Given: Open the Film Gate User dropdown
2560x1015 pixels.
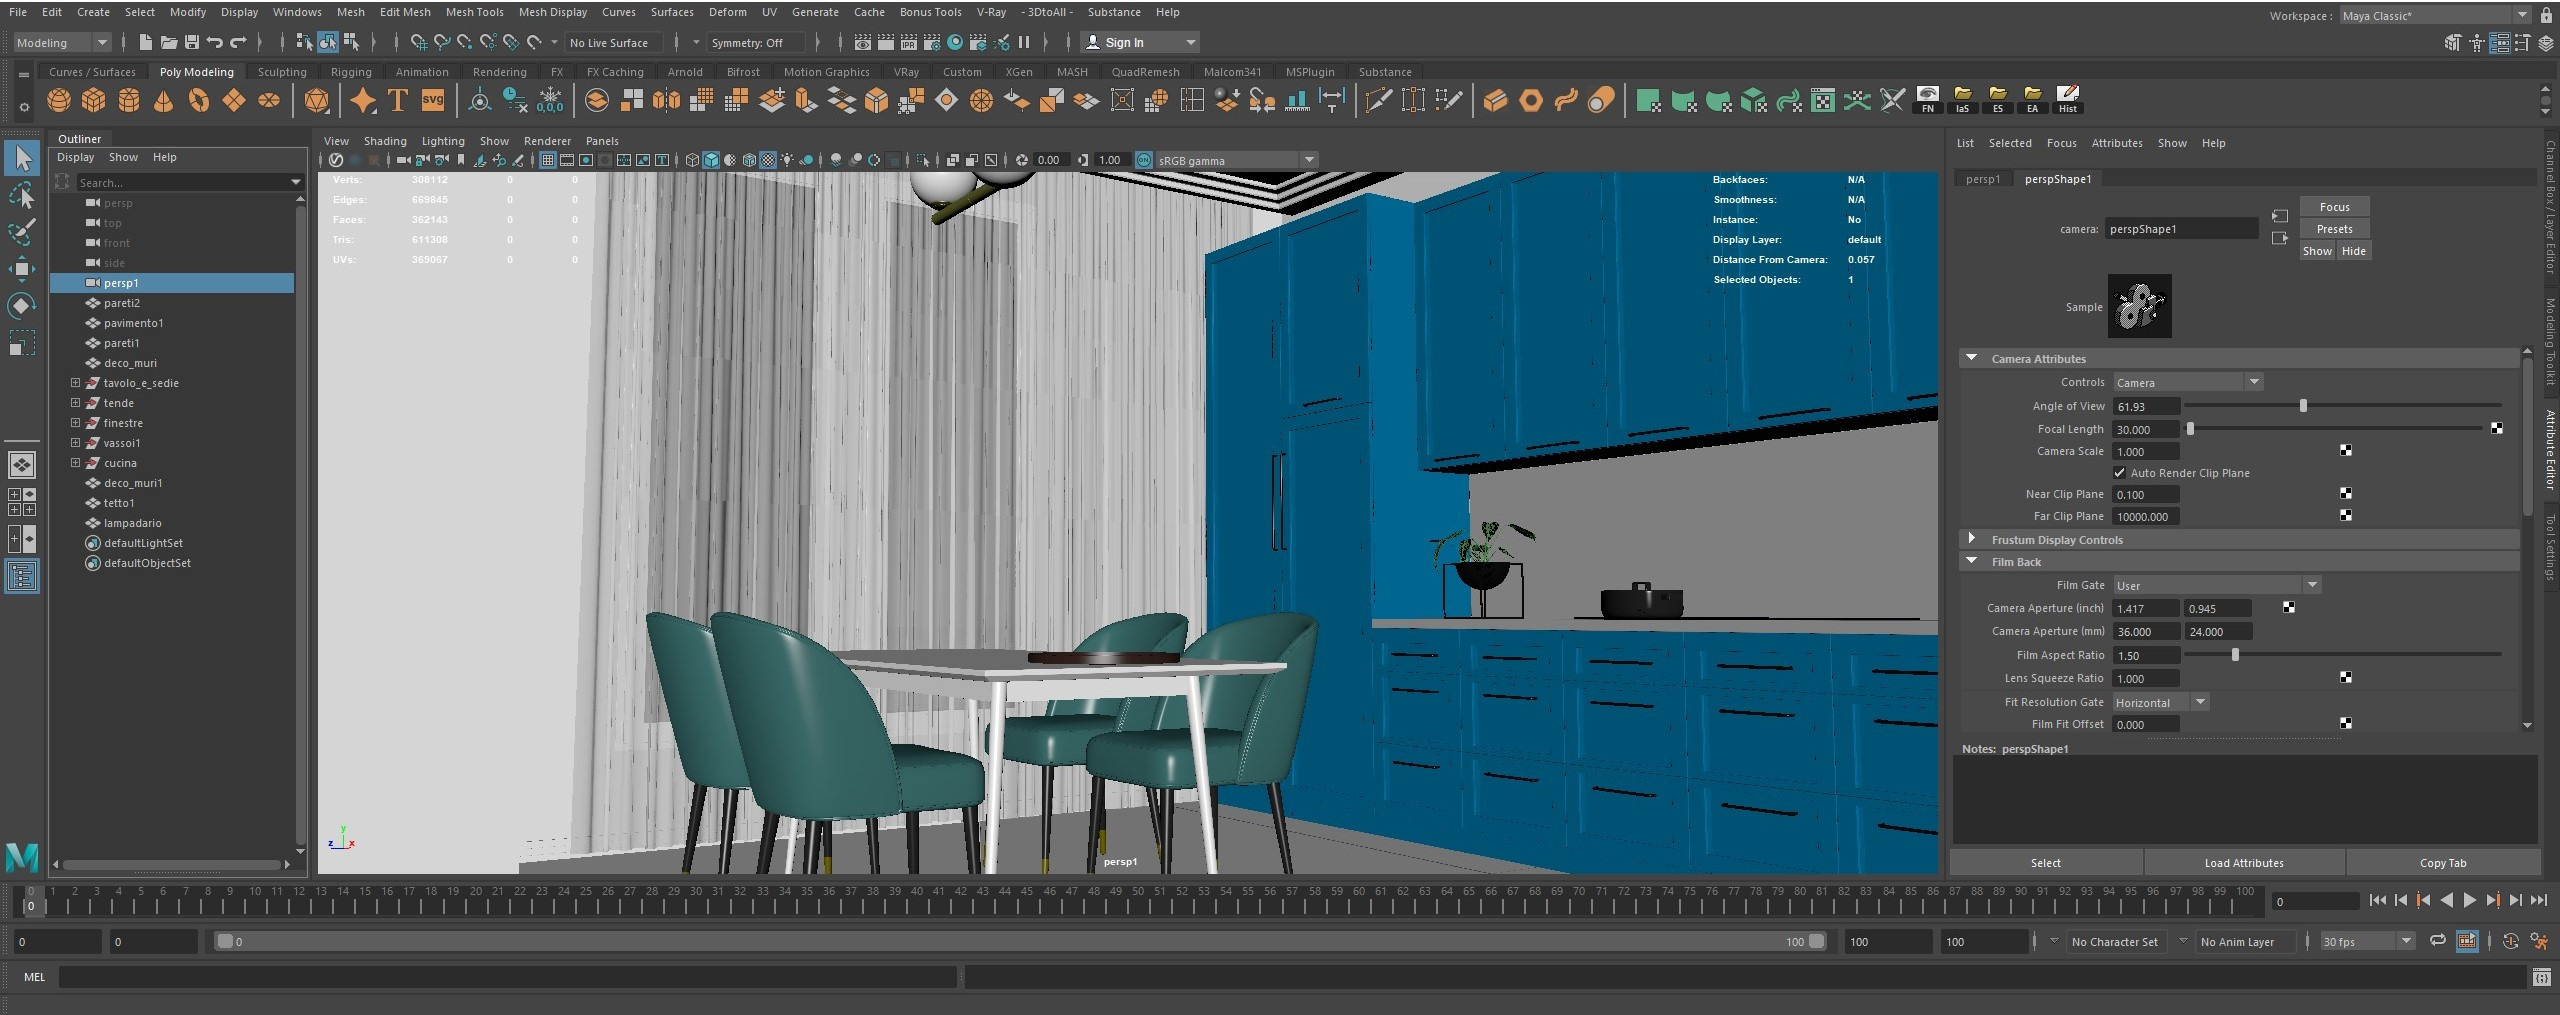Looking at the screenshot, I should coord(2215,585).
